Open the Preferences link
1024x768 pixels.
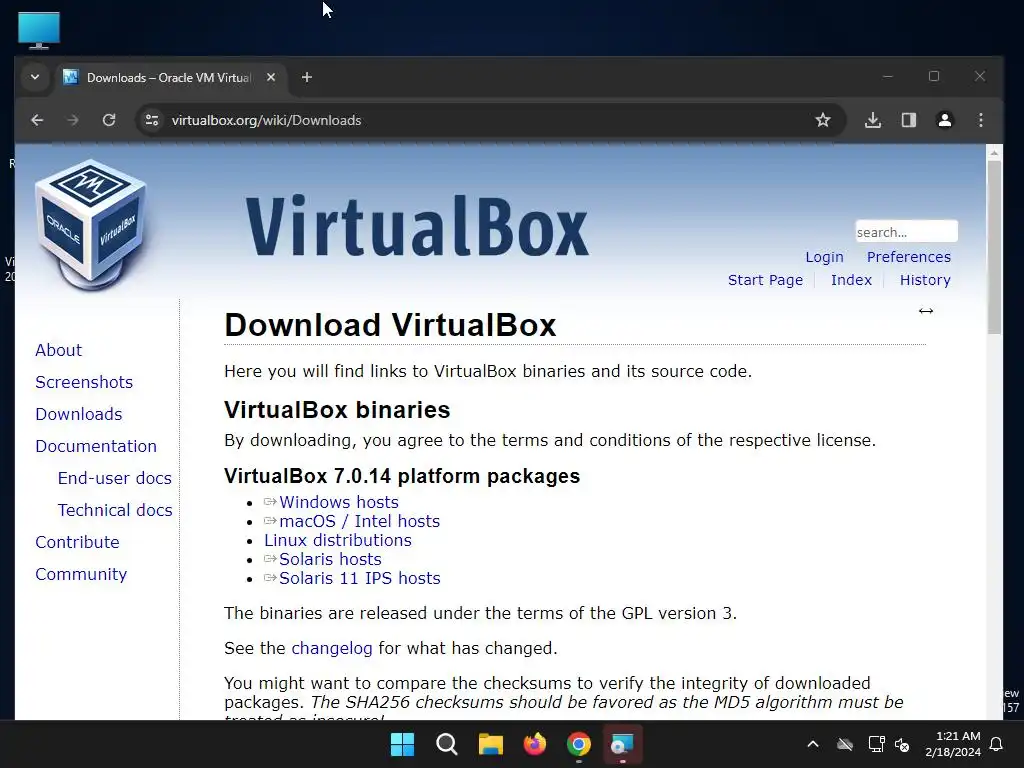click(x=908, y=257)
